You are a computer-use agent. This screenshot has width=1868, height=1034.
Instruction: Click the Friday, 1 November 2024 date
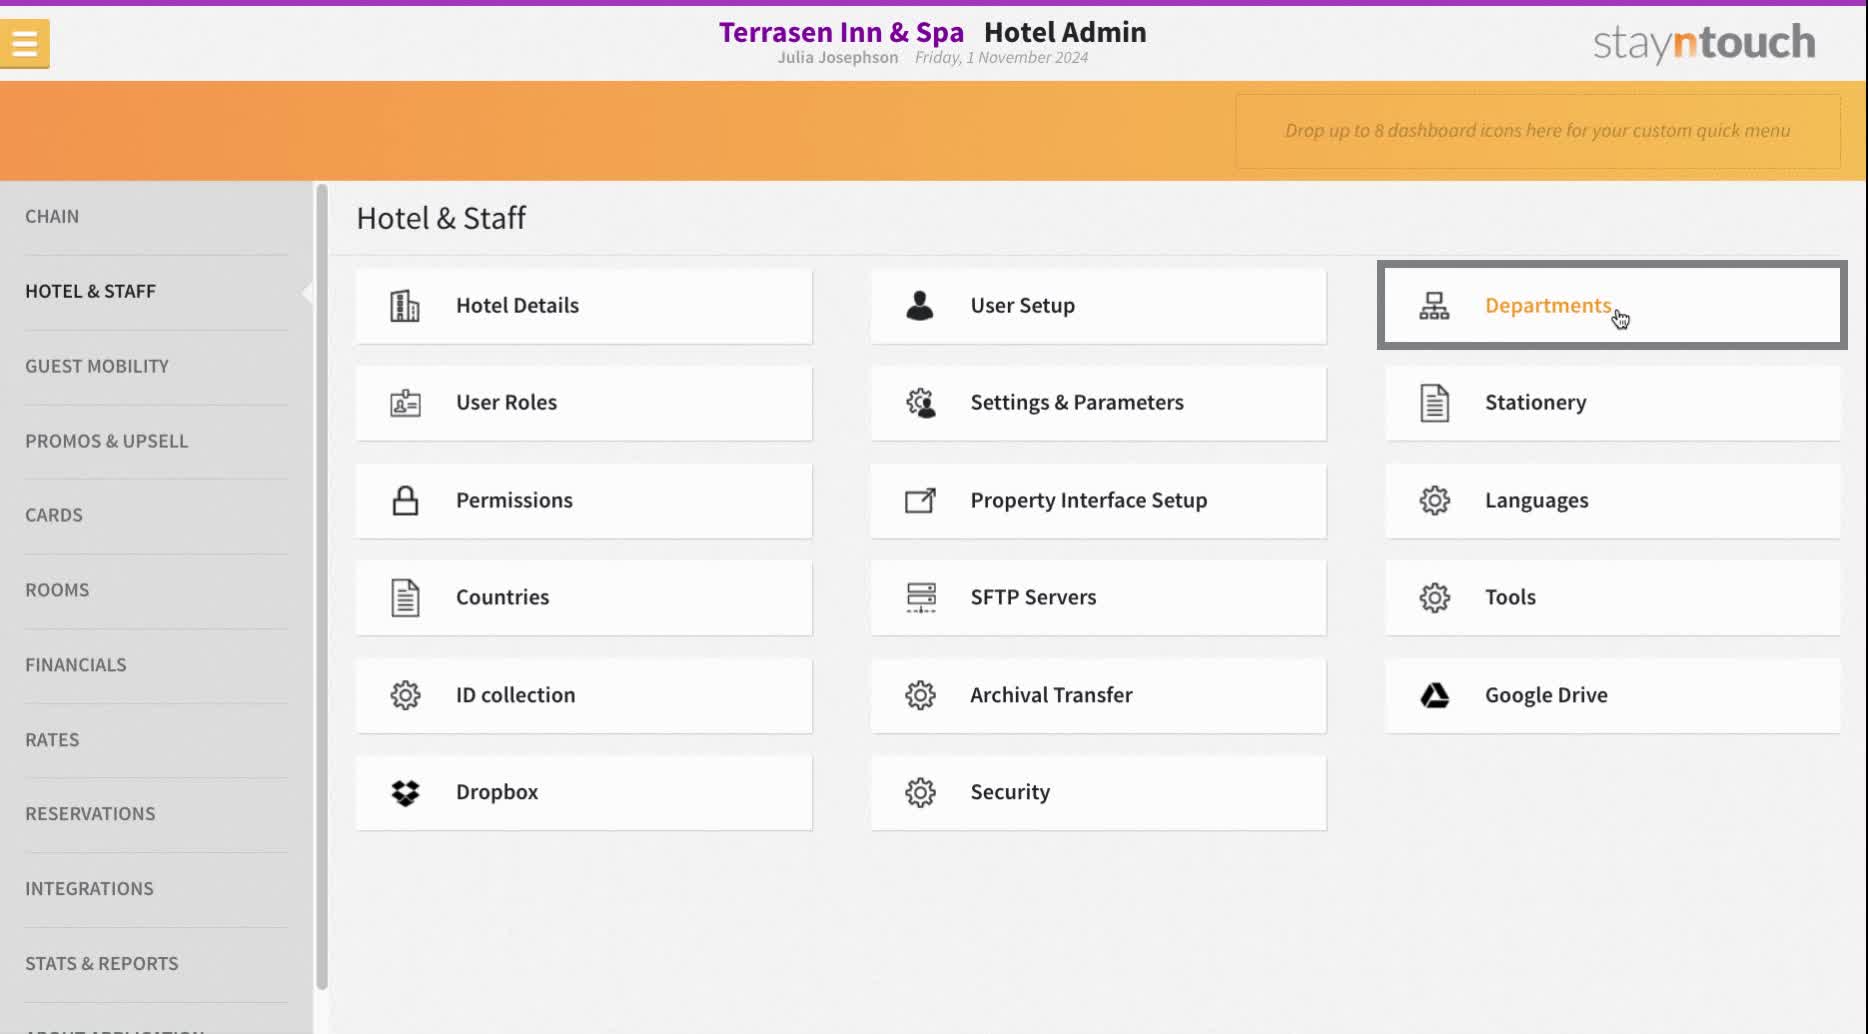(1001, 58)
